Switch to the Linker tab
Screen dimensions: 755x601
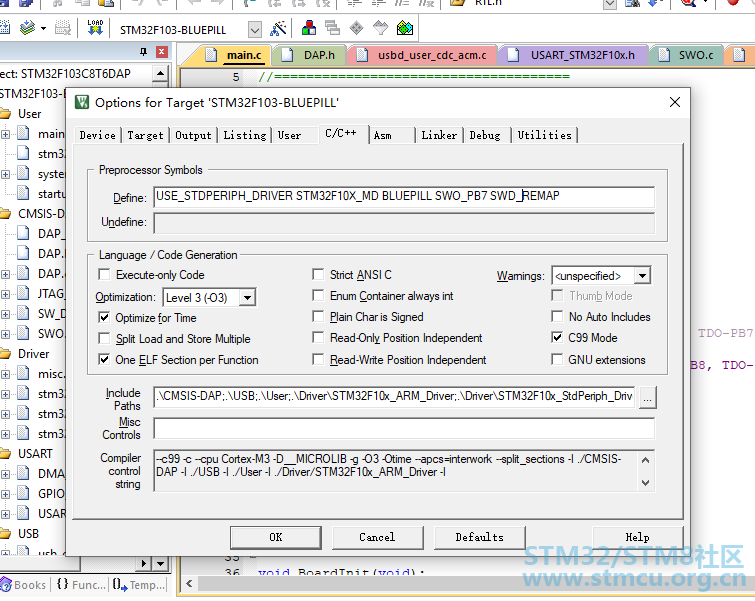pos(439,135)
